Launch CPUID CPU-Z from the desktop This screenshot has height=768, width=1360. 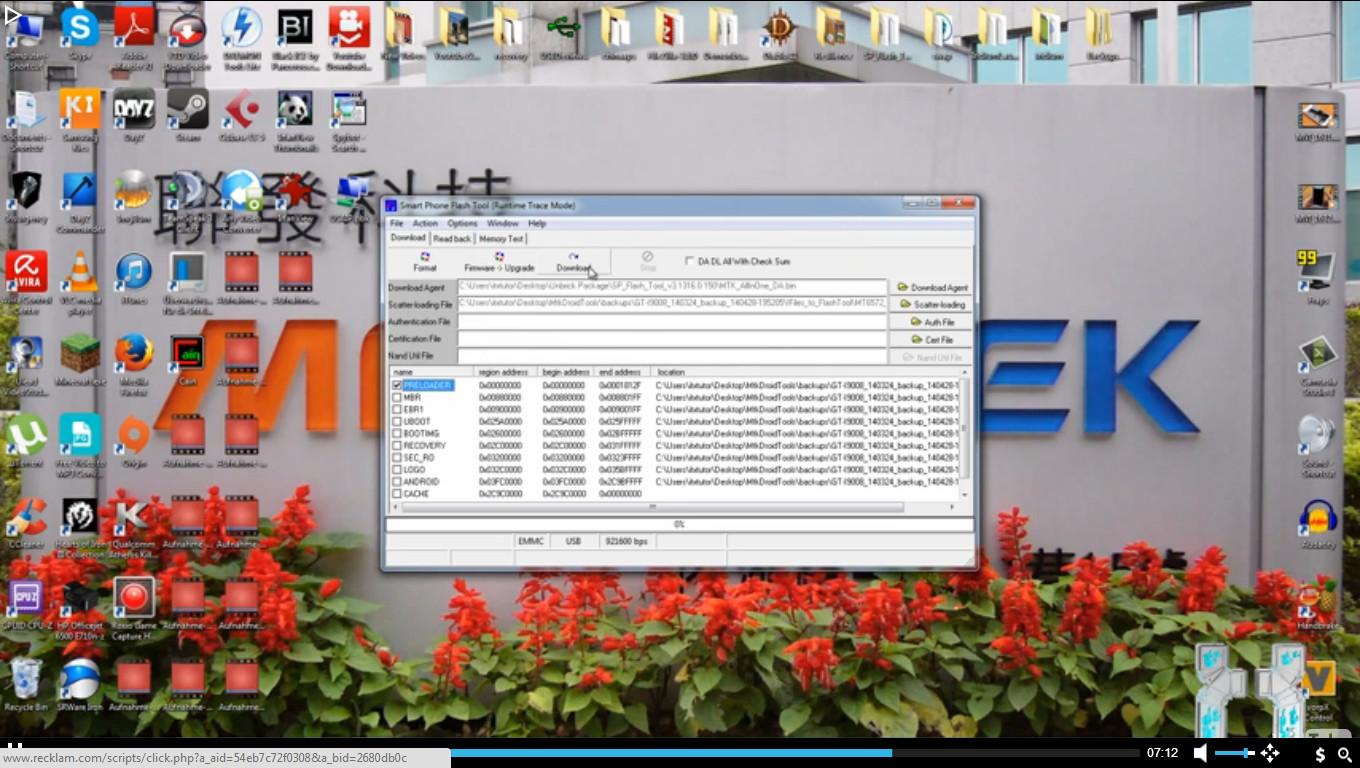point(27,604)
